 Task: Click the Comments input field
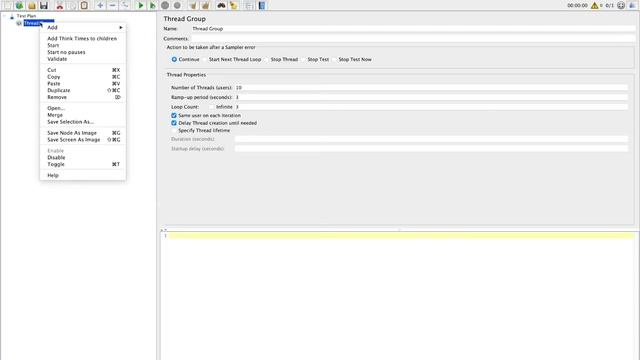tap(413, 38)
